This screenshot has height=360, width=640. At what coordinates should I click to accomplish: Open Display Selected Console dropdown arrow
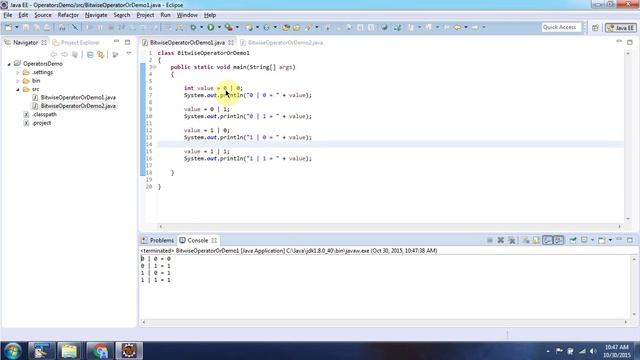(592, 240)
